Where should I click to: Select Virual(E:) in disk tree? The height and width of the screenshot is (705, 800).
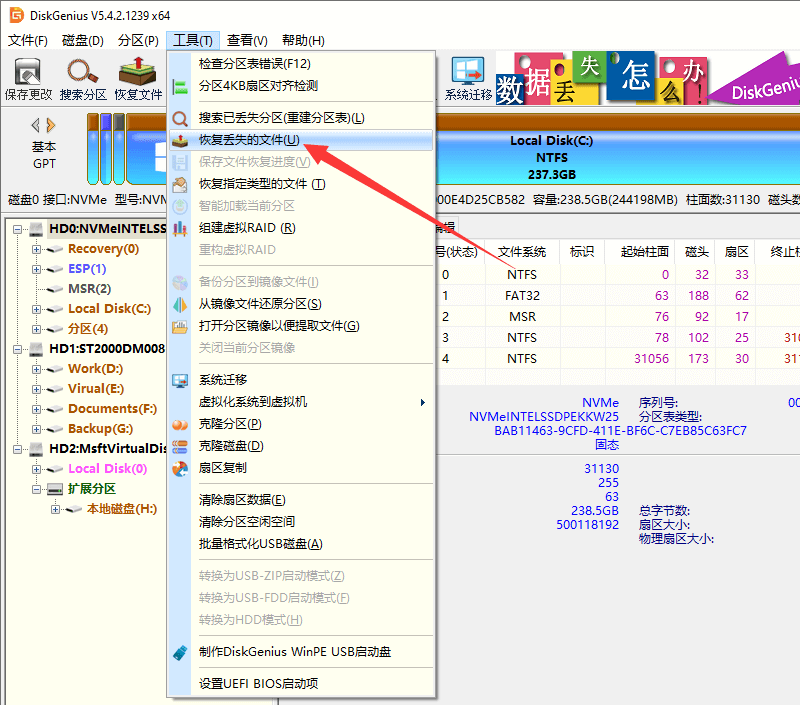click(x=96, y=389)
